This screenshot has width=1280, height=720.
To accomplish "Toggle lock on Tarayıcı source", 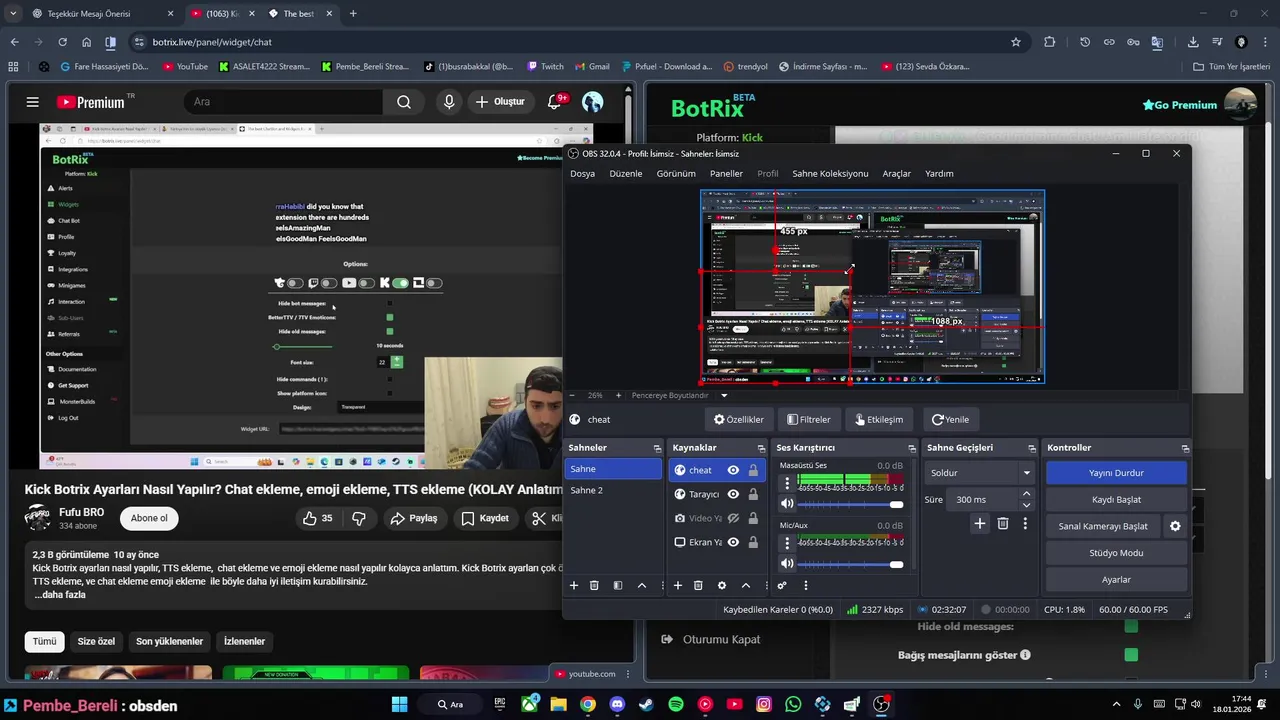I will tap(752, 494).
